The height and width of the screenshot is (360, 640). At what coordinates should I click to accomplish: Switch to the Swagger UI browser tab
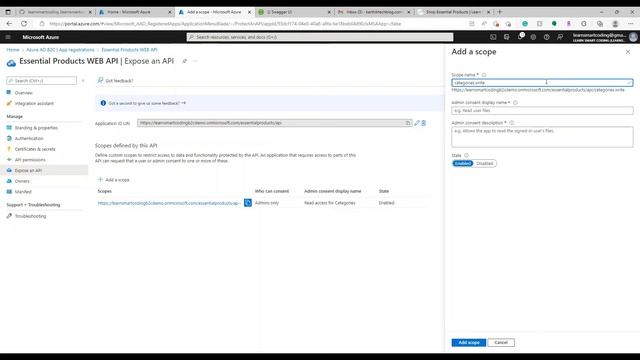[294, 12]
